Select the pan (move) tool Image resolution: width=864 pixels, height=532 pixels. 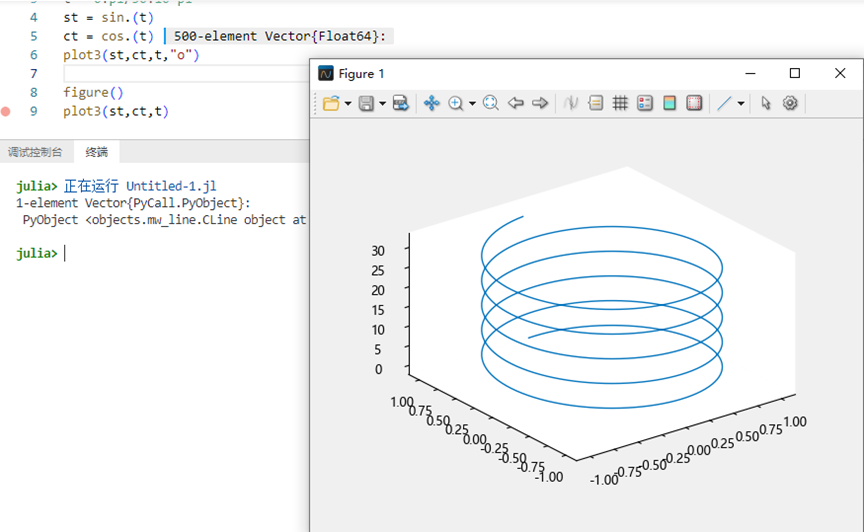tap(431, 103)
